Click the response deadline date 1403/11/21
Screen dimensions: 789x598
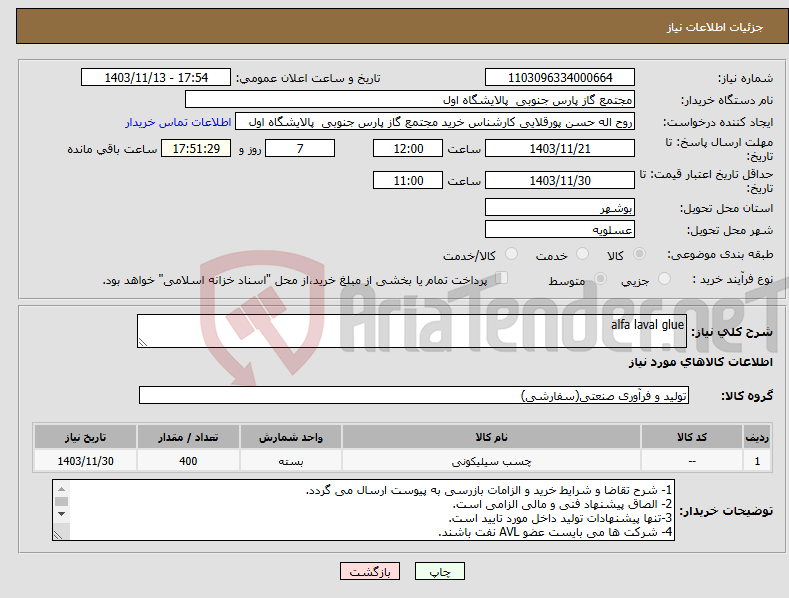pos(560,148)
